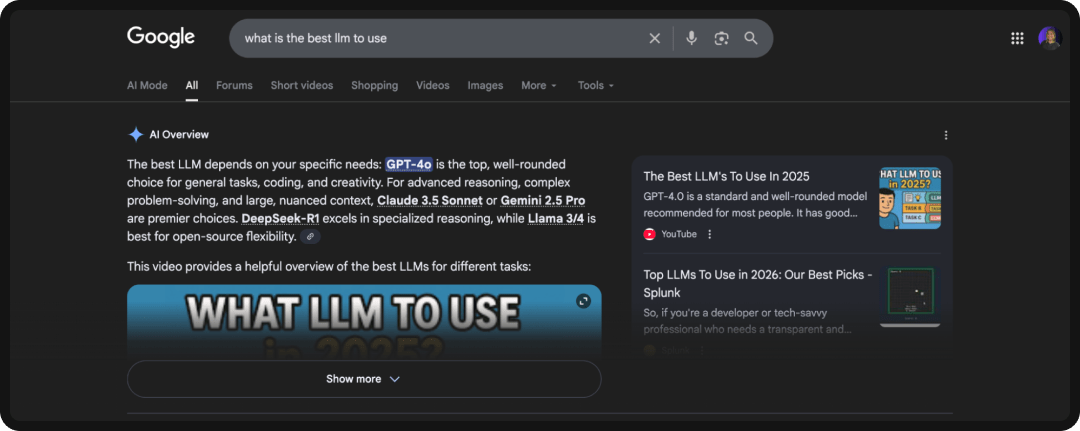Screen dimensions: 1080x431
Task: Open The Best LLM's To Use In 2025
Action: pos(727,176)
